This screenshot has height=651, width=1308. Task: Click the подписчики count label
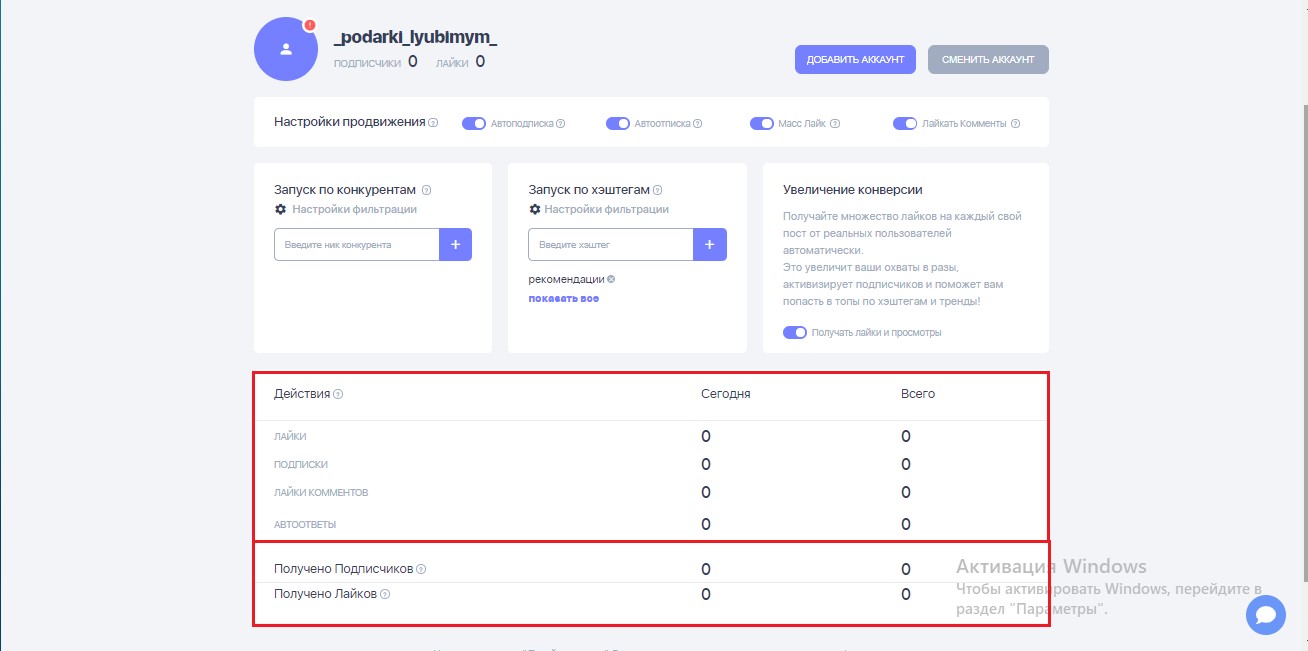(x=368, y=63)
